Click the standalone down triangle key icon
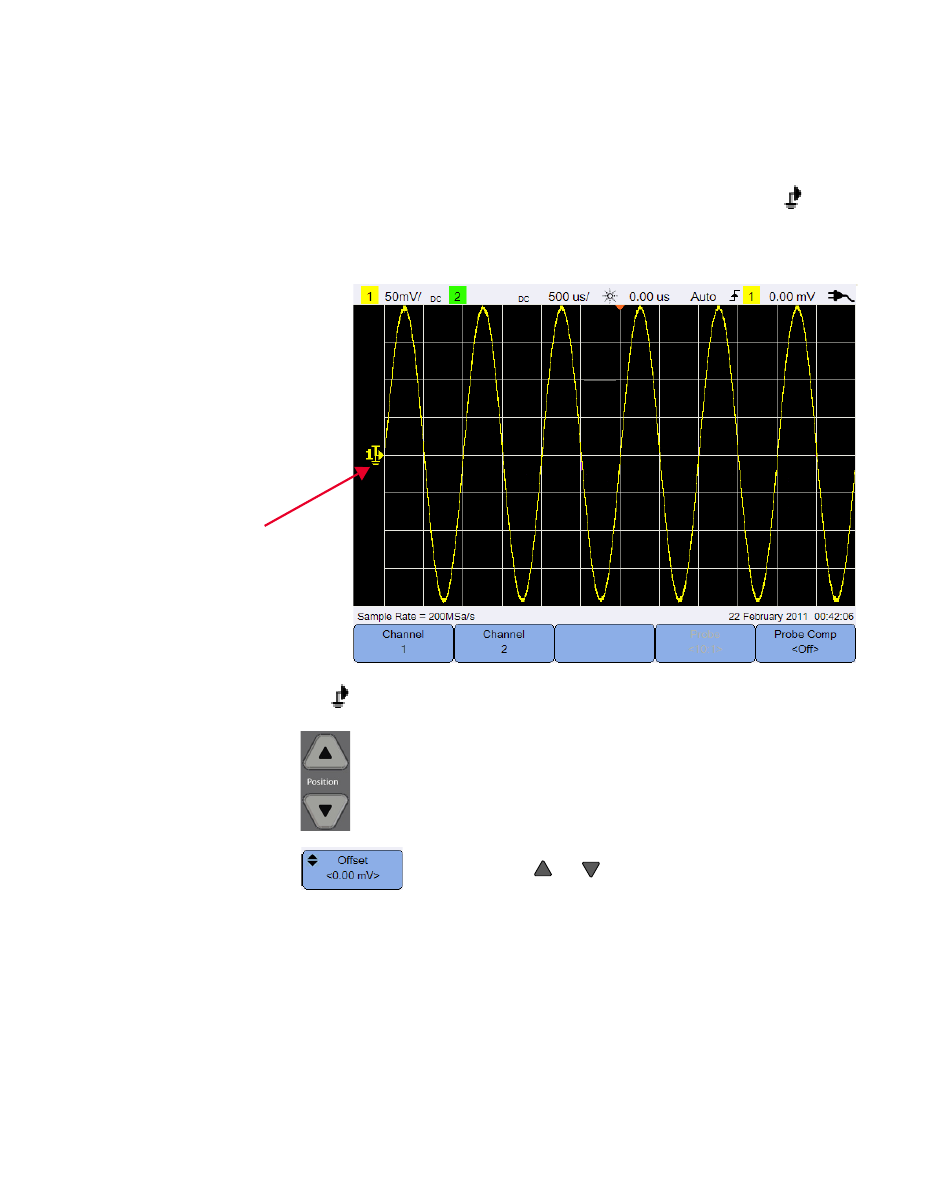This screenshot has height=1177, width=950. [x=591, y=869]
